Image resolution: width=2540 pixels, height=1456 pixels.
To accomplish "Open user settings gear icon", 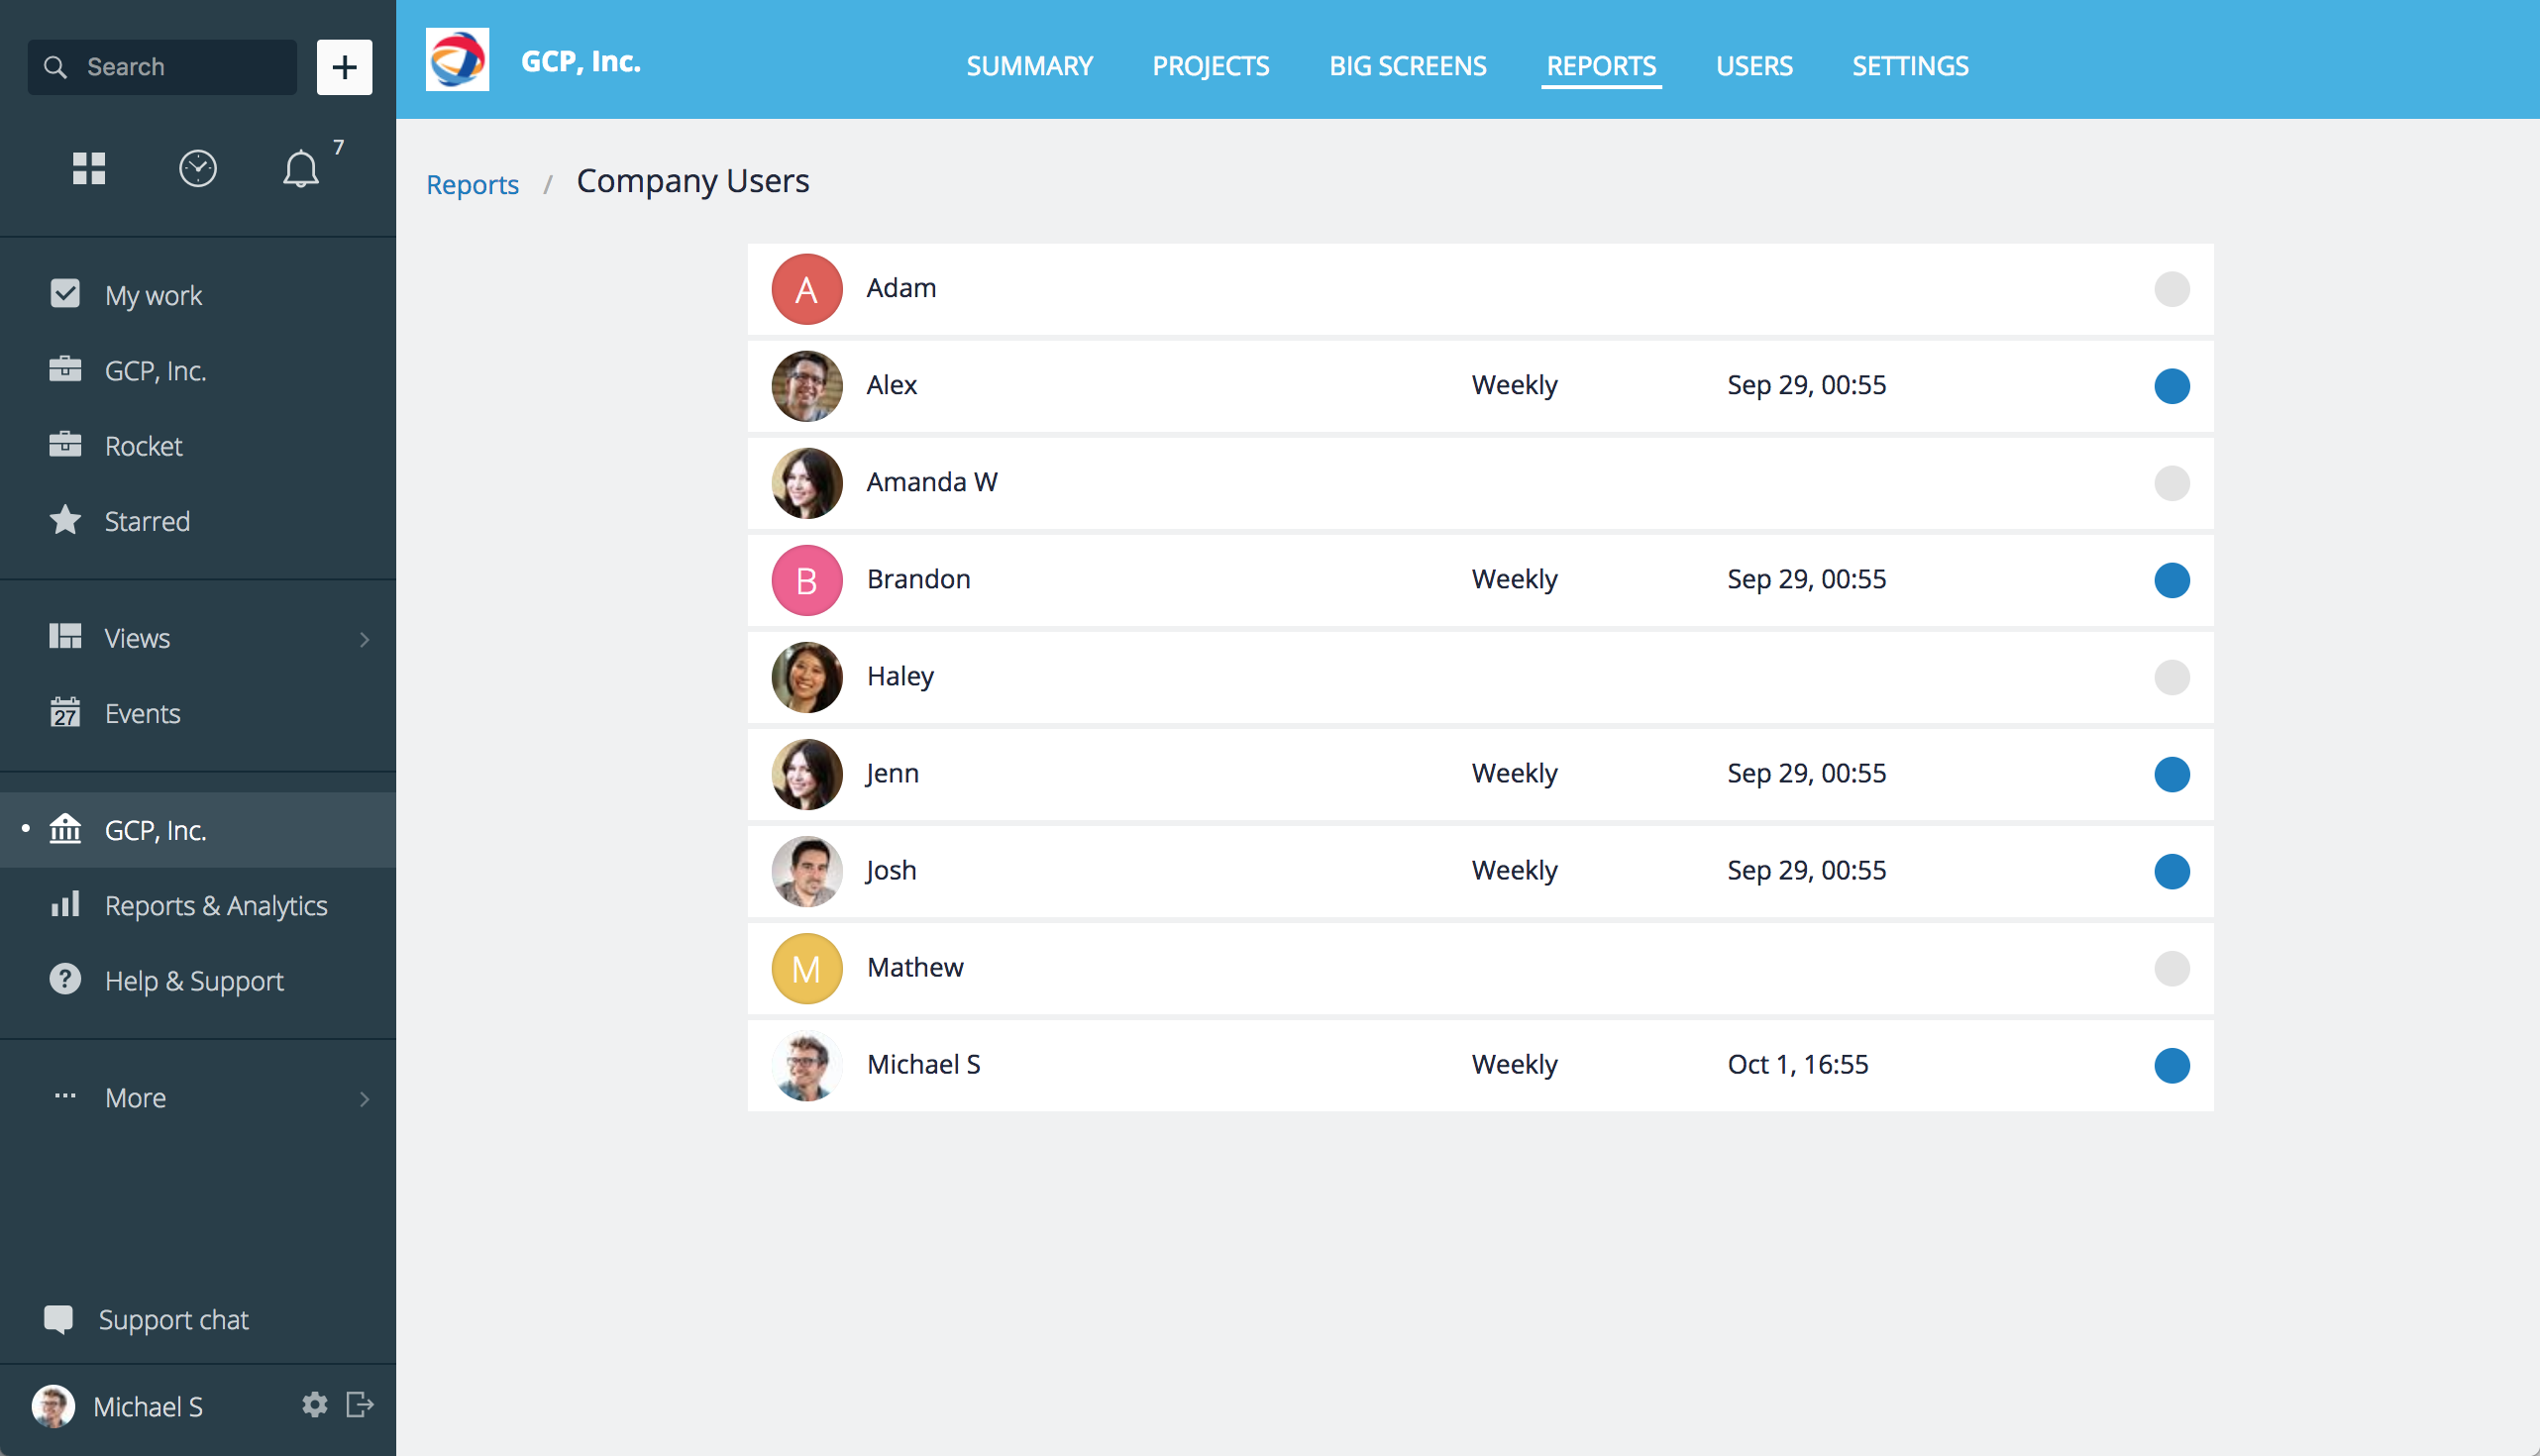I will tap(314, 1405).
